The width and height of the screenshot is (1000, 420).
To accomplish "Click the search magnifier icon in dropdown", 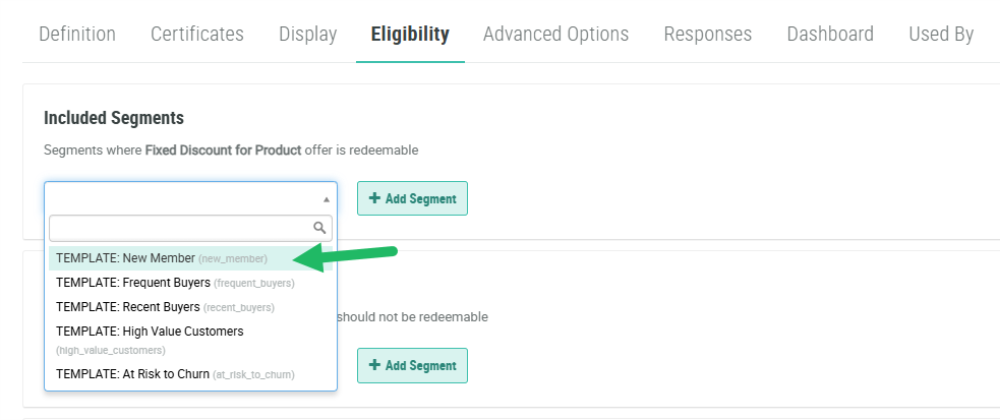I will 320,228.
